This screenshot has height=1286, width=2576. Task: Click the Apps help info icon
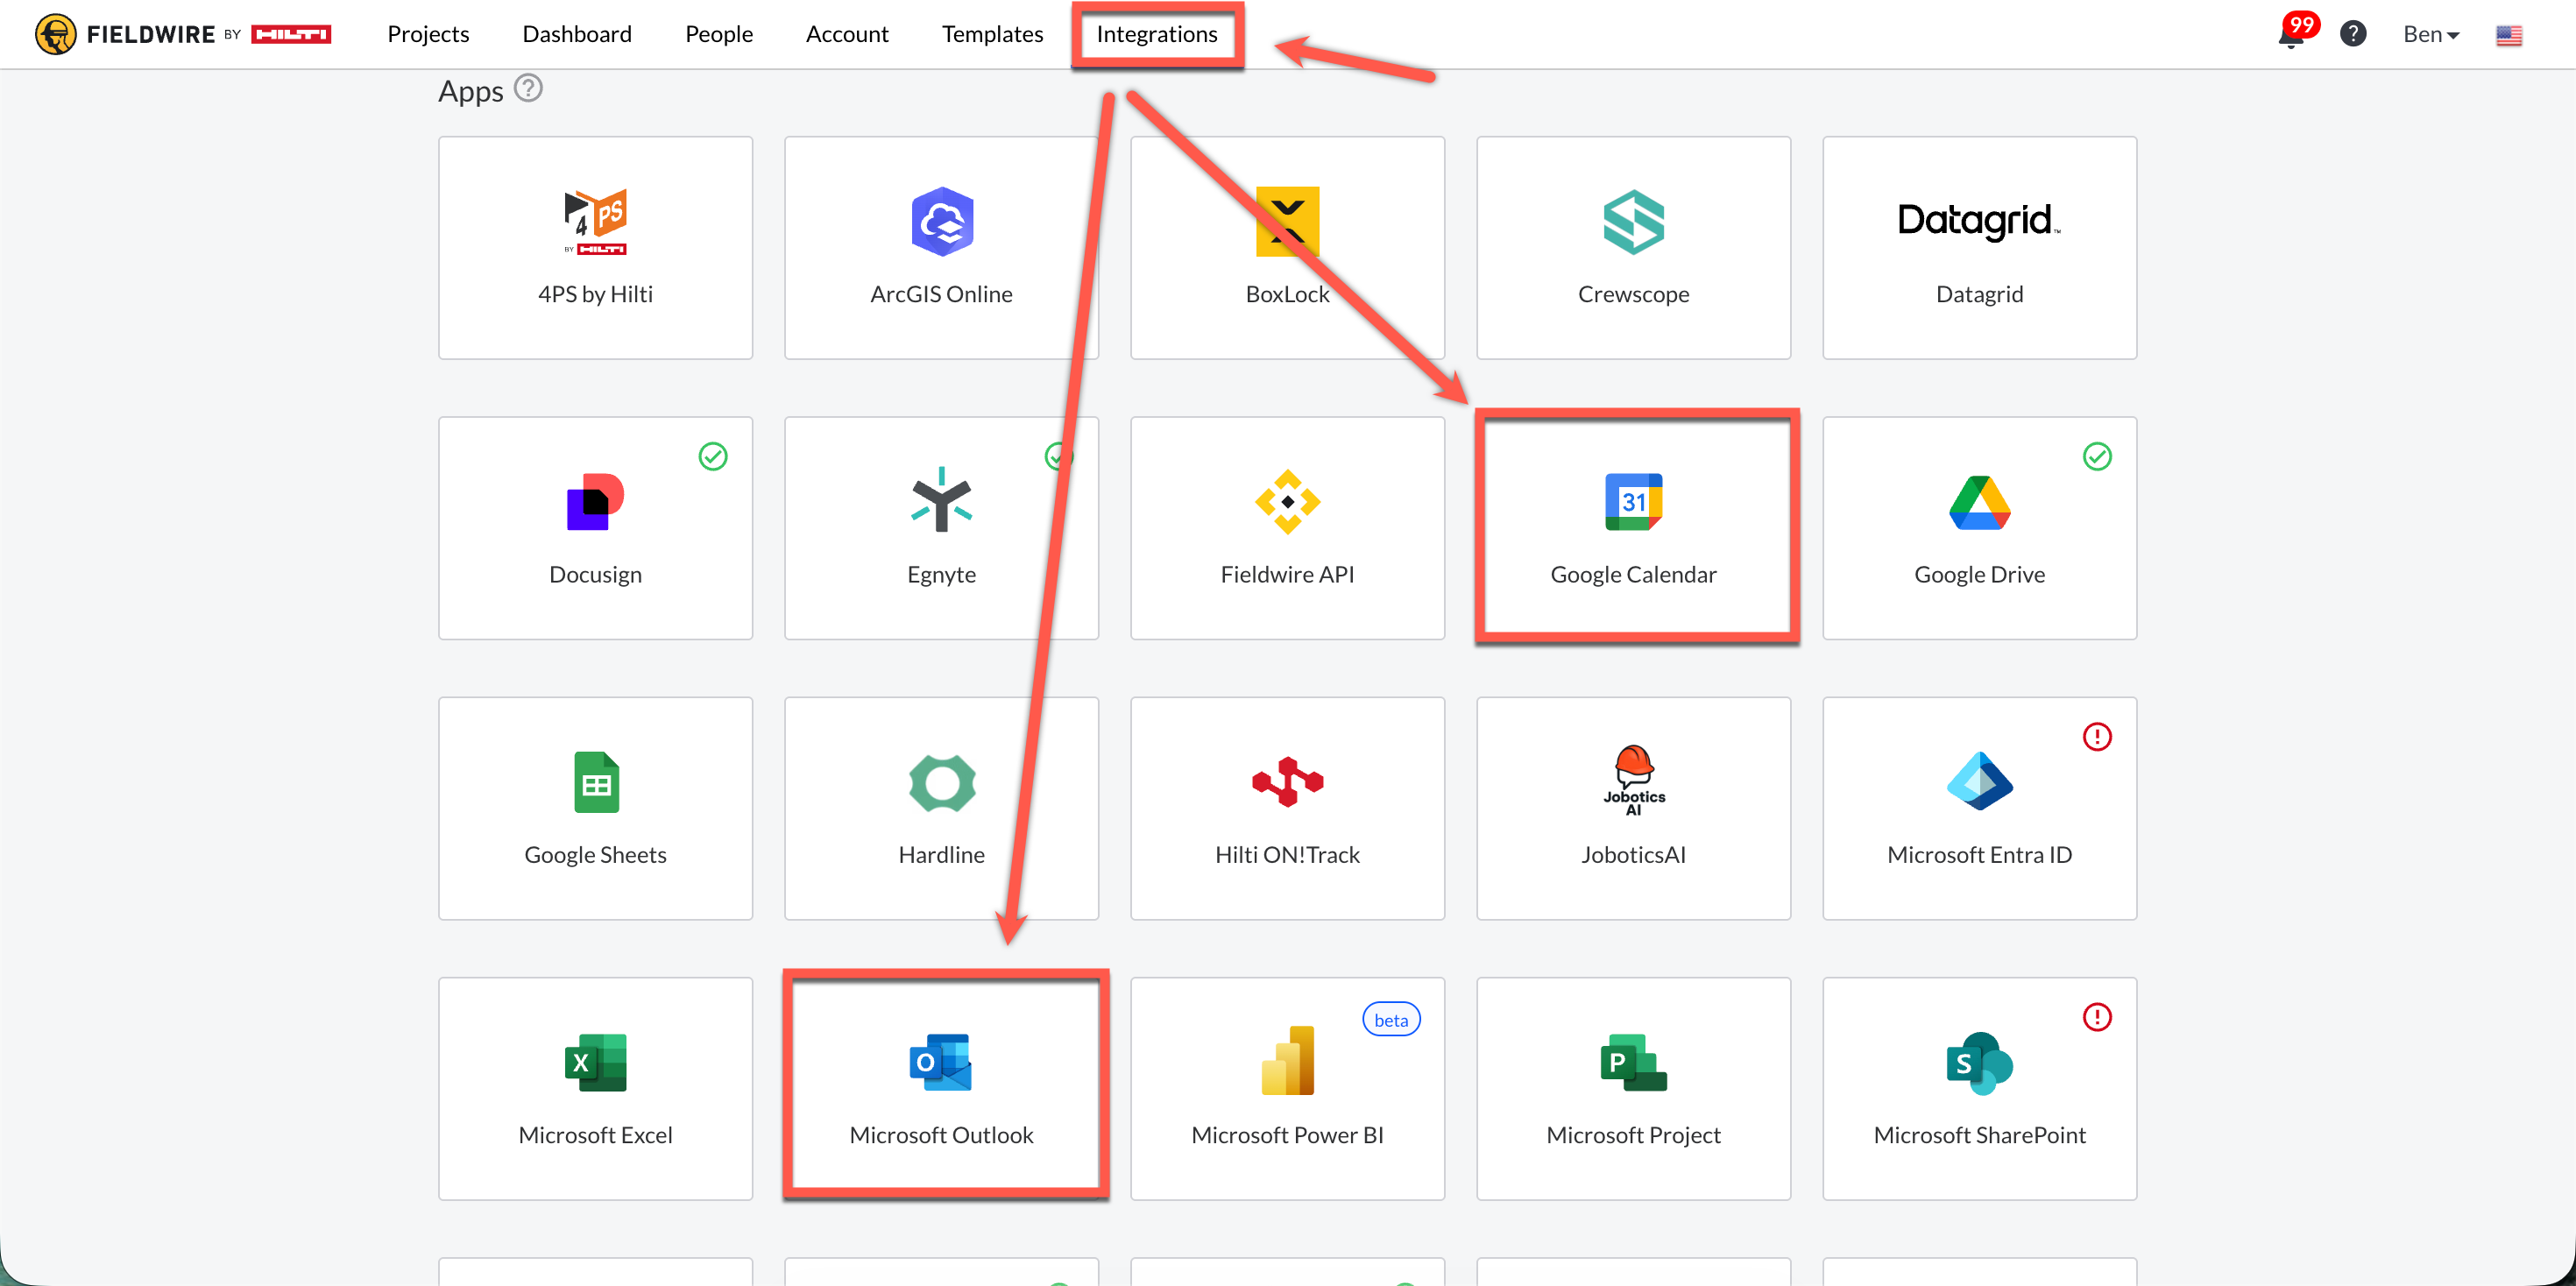pos(528,89)
